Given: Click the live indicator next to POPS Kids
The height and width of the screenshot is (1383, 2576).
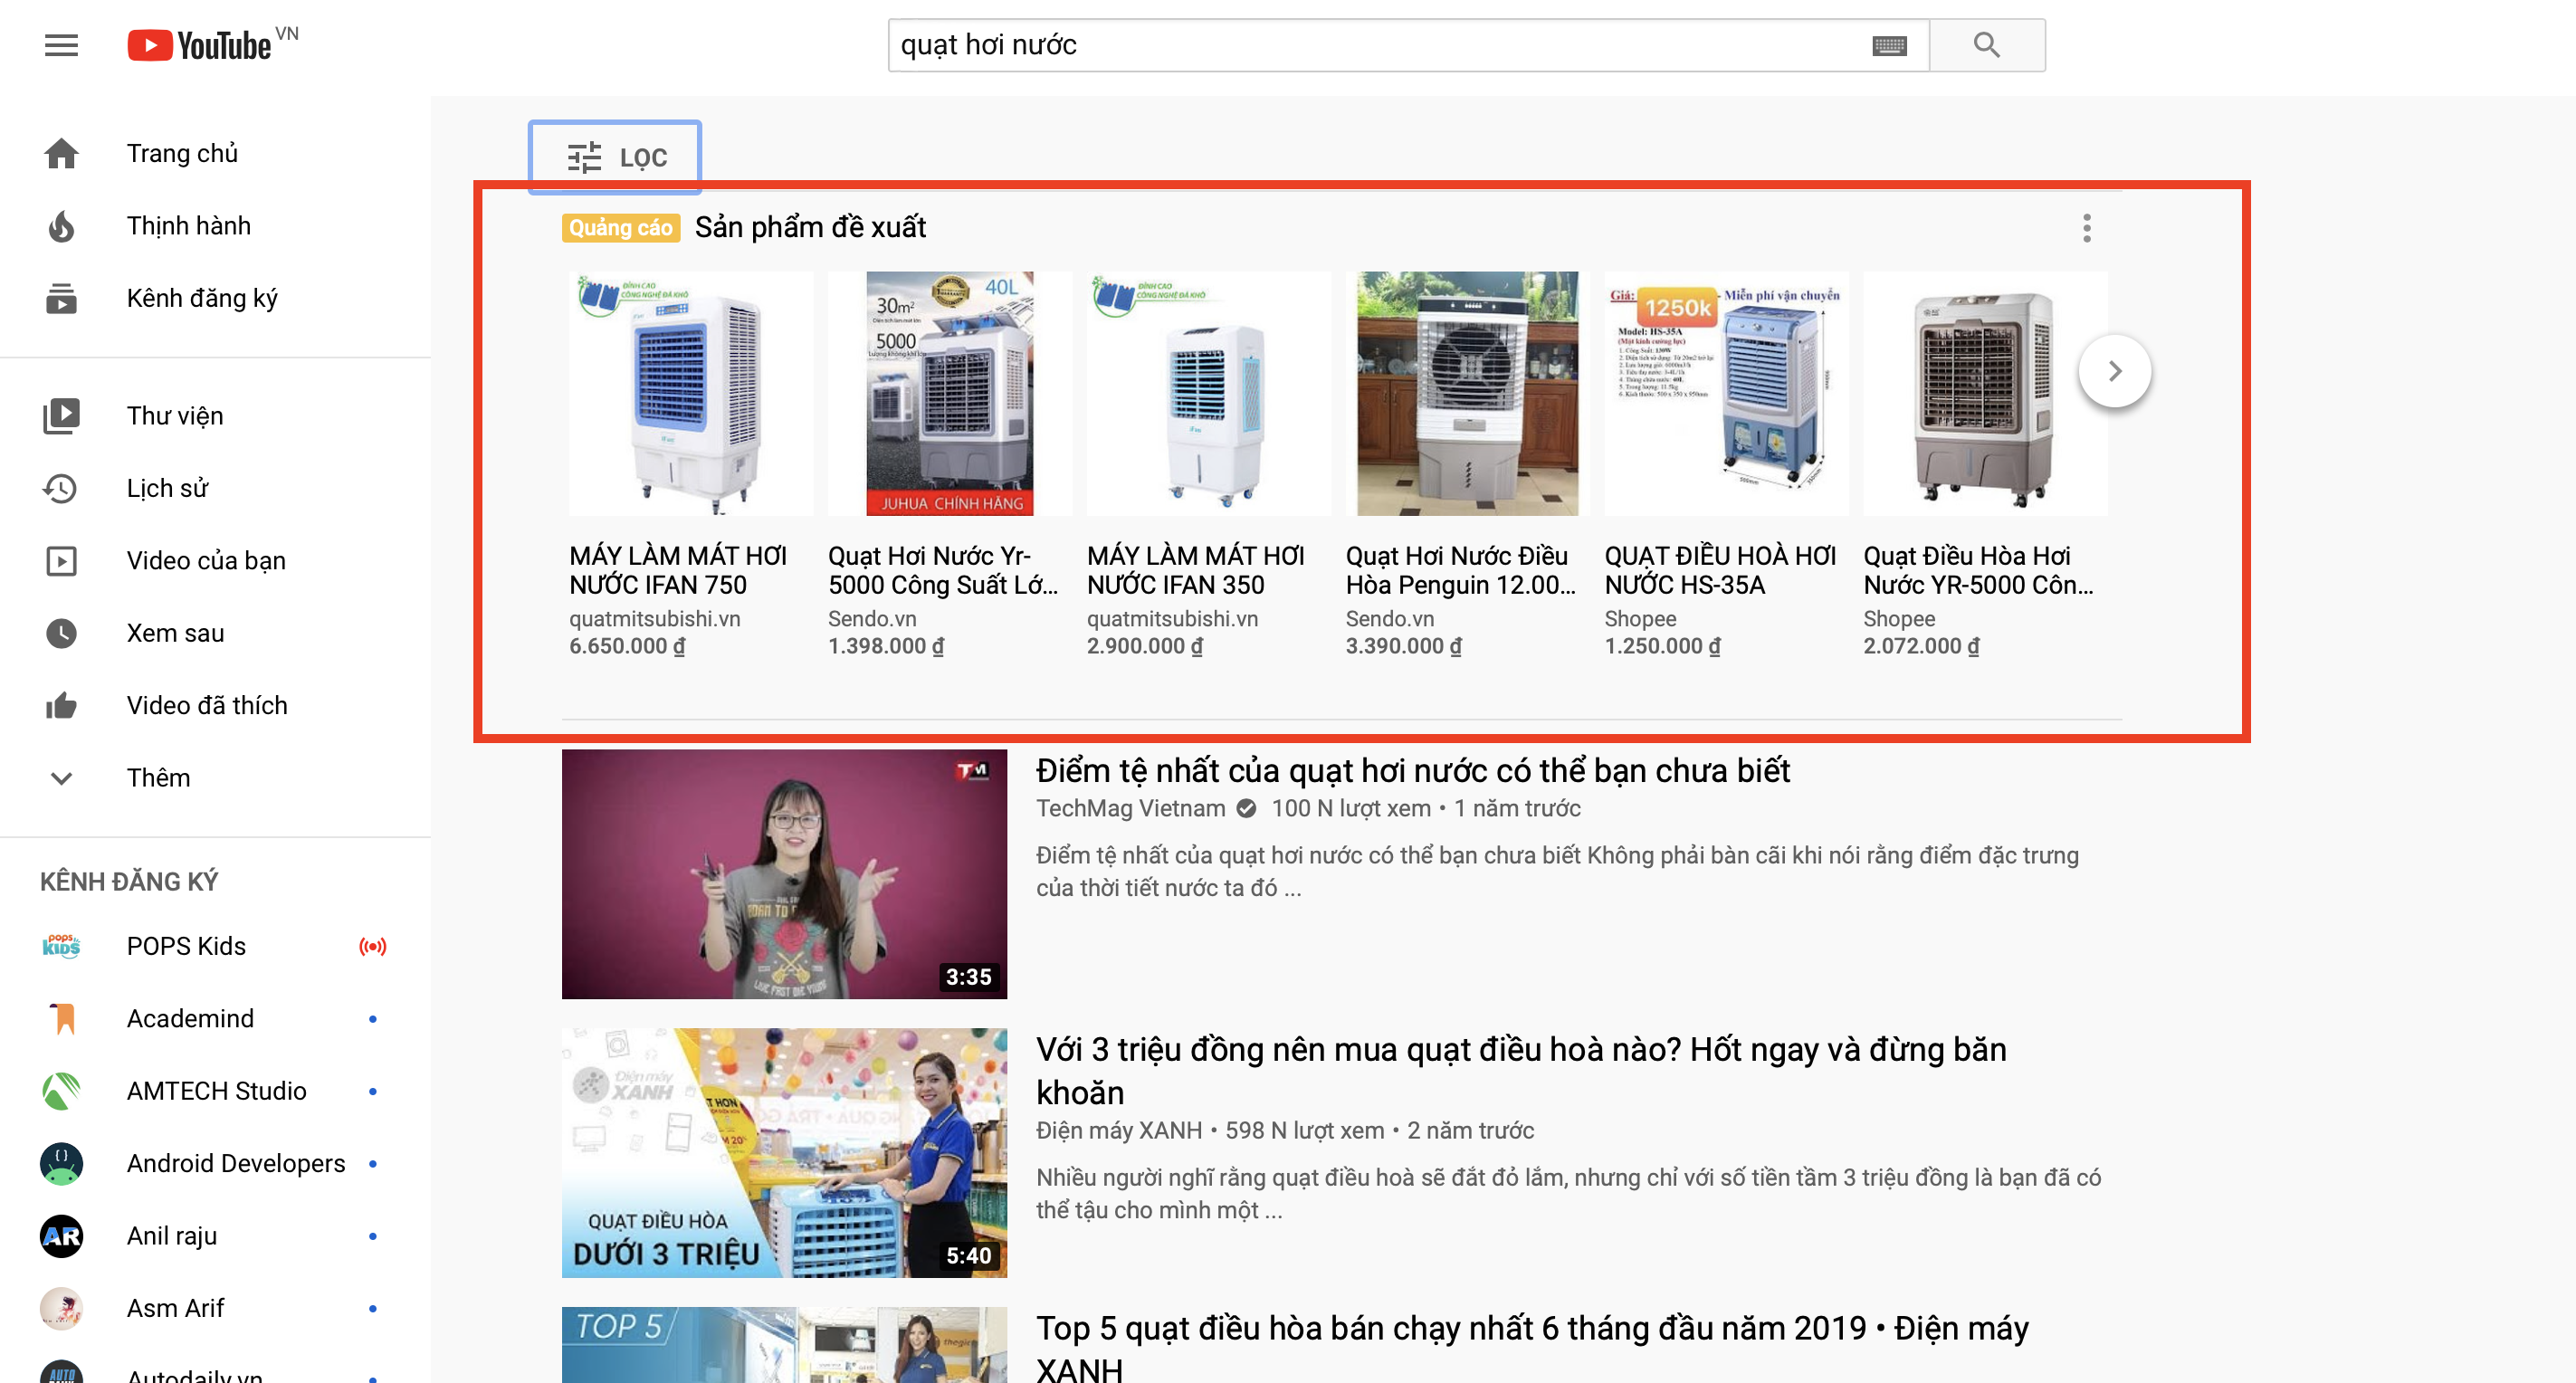Looking at the screenshot, I should [x=372, y=946].
